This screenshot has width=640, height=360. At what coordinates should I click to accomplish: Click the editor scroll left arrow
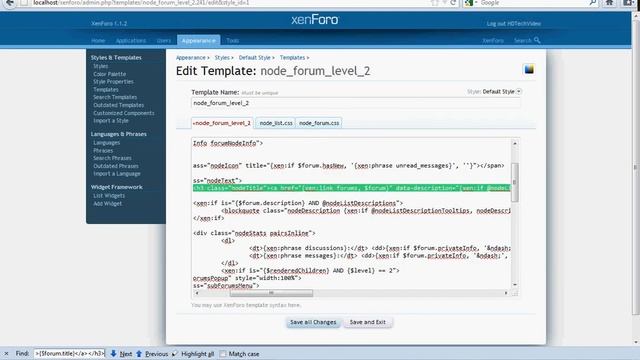click(x=197, y=293)
